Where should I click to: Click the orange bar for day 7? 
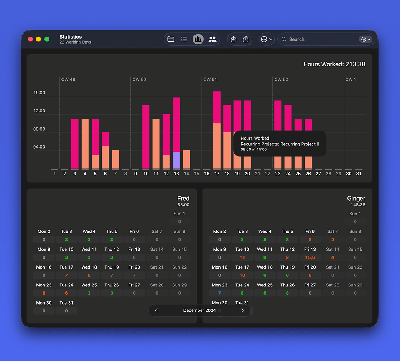pos(115,159)
